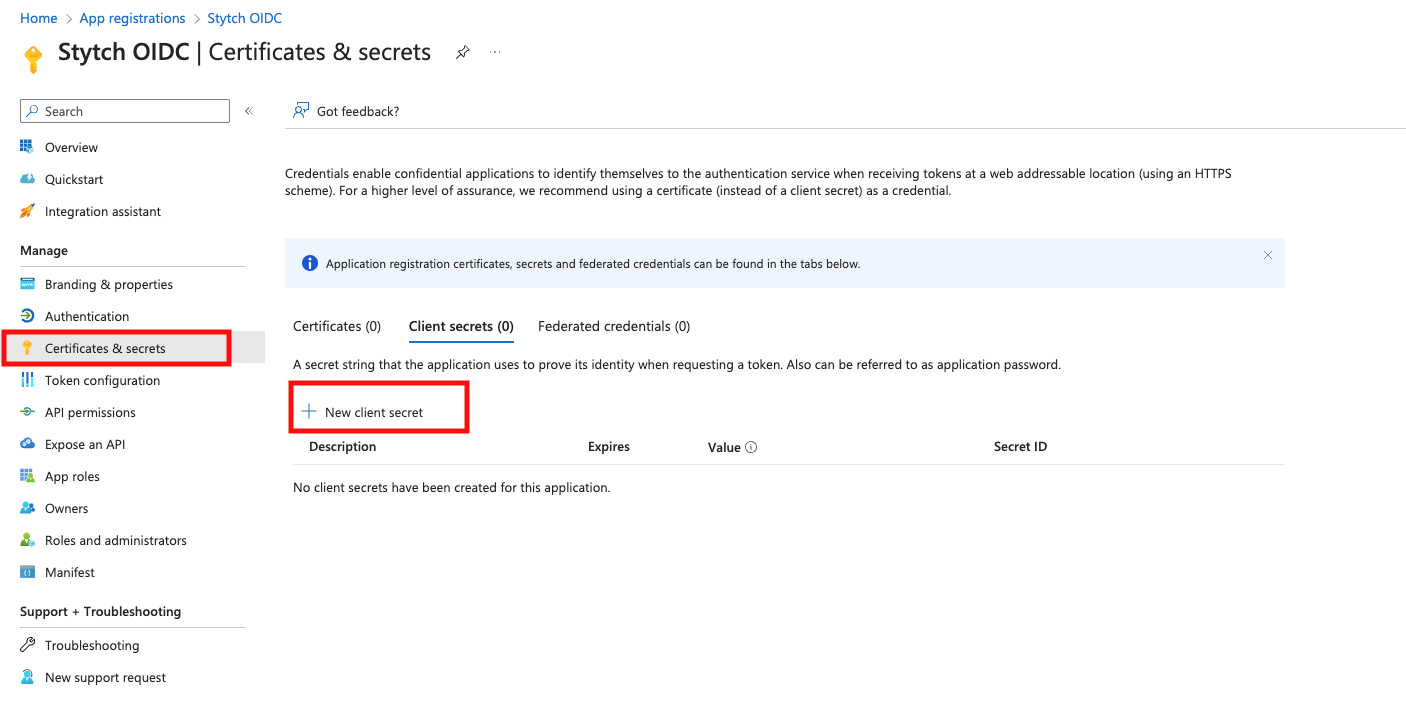
Task: Select the Client secrets tab
Action: (460, 326)
